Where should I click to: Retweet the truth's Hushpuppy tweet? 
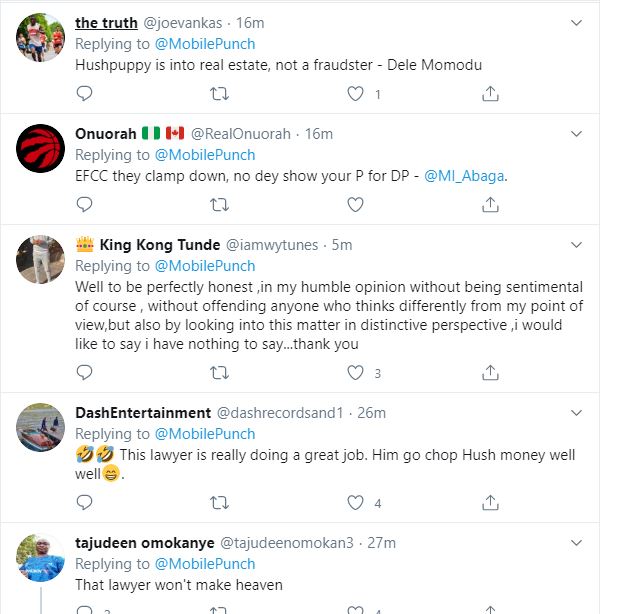tap(221, 94)
